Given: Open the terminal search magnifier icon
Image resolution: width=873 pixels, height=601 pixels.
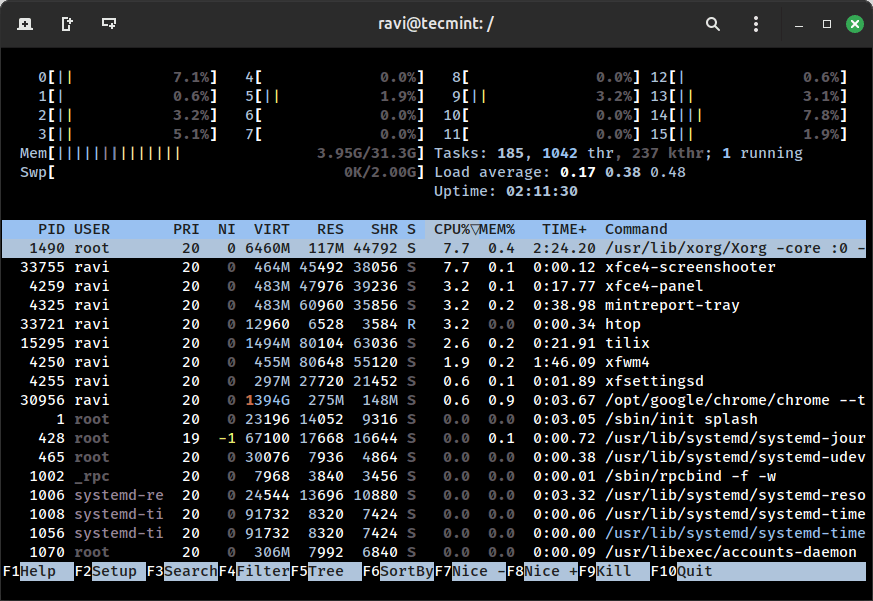Looking at the screenshot, I should 713,23.
